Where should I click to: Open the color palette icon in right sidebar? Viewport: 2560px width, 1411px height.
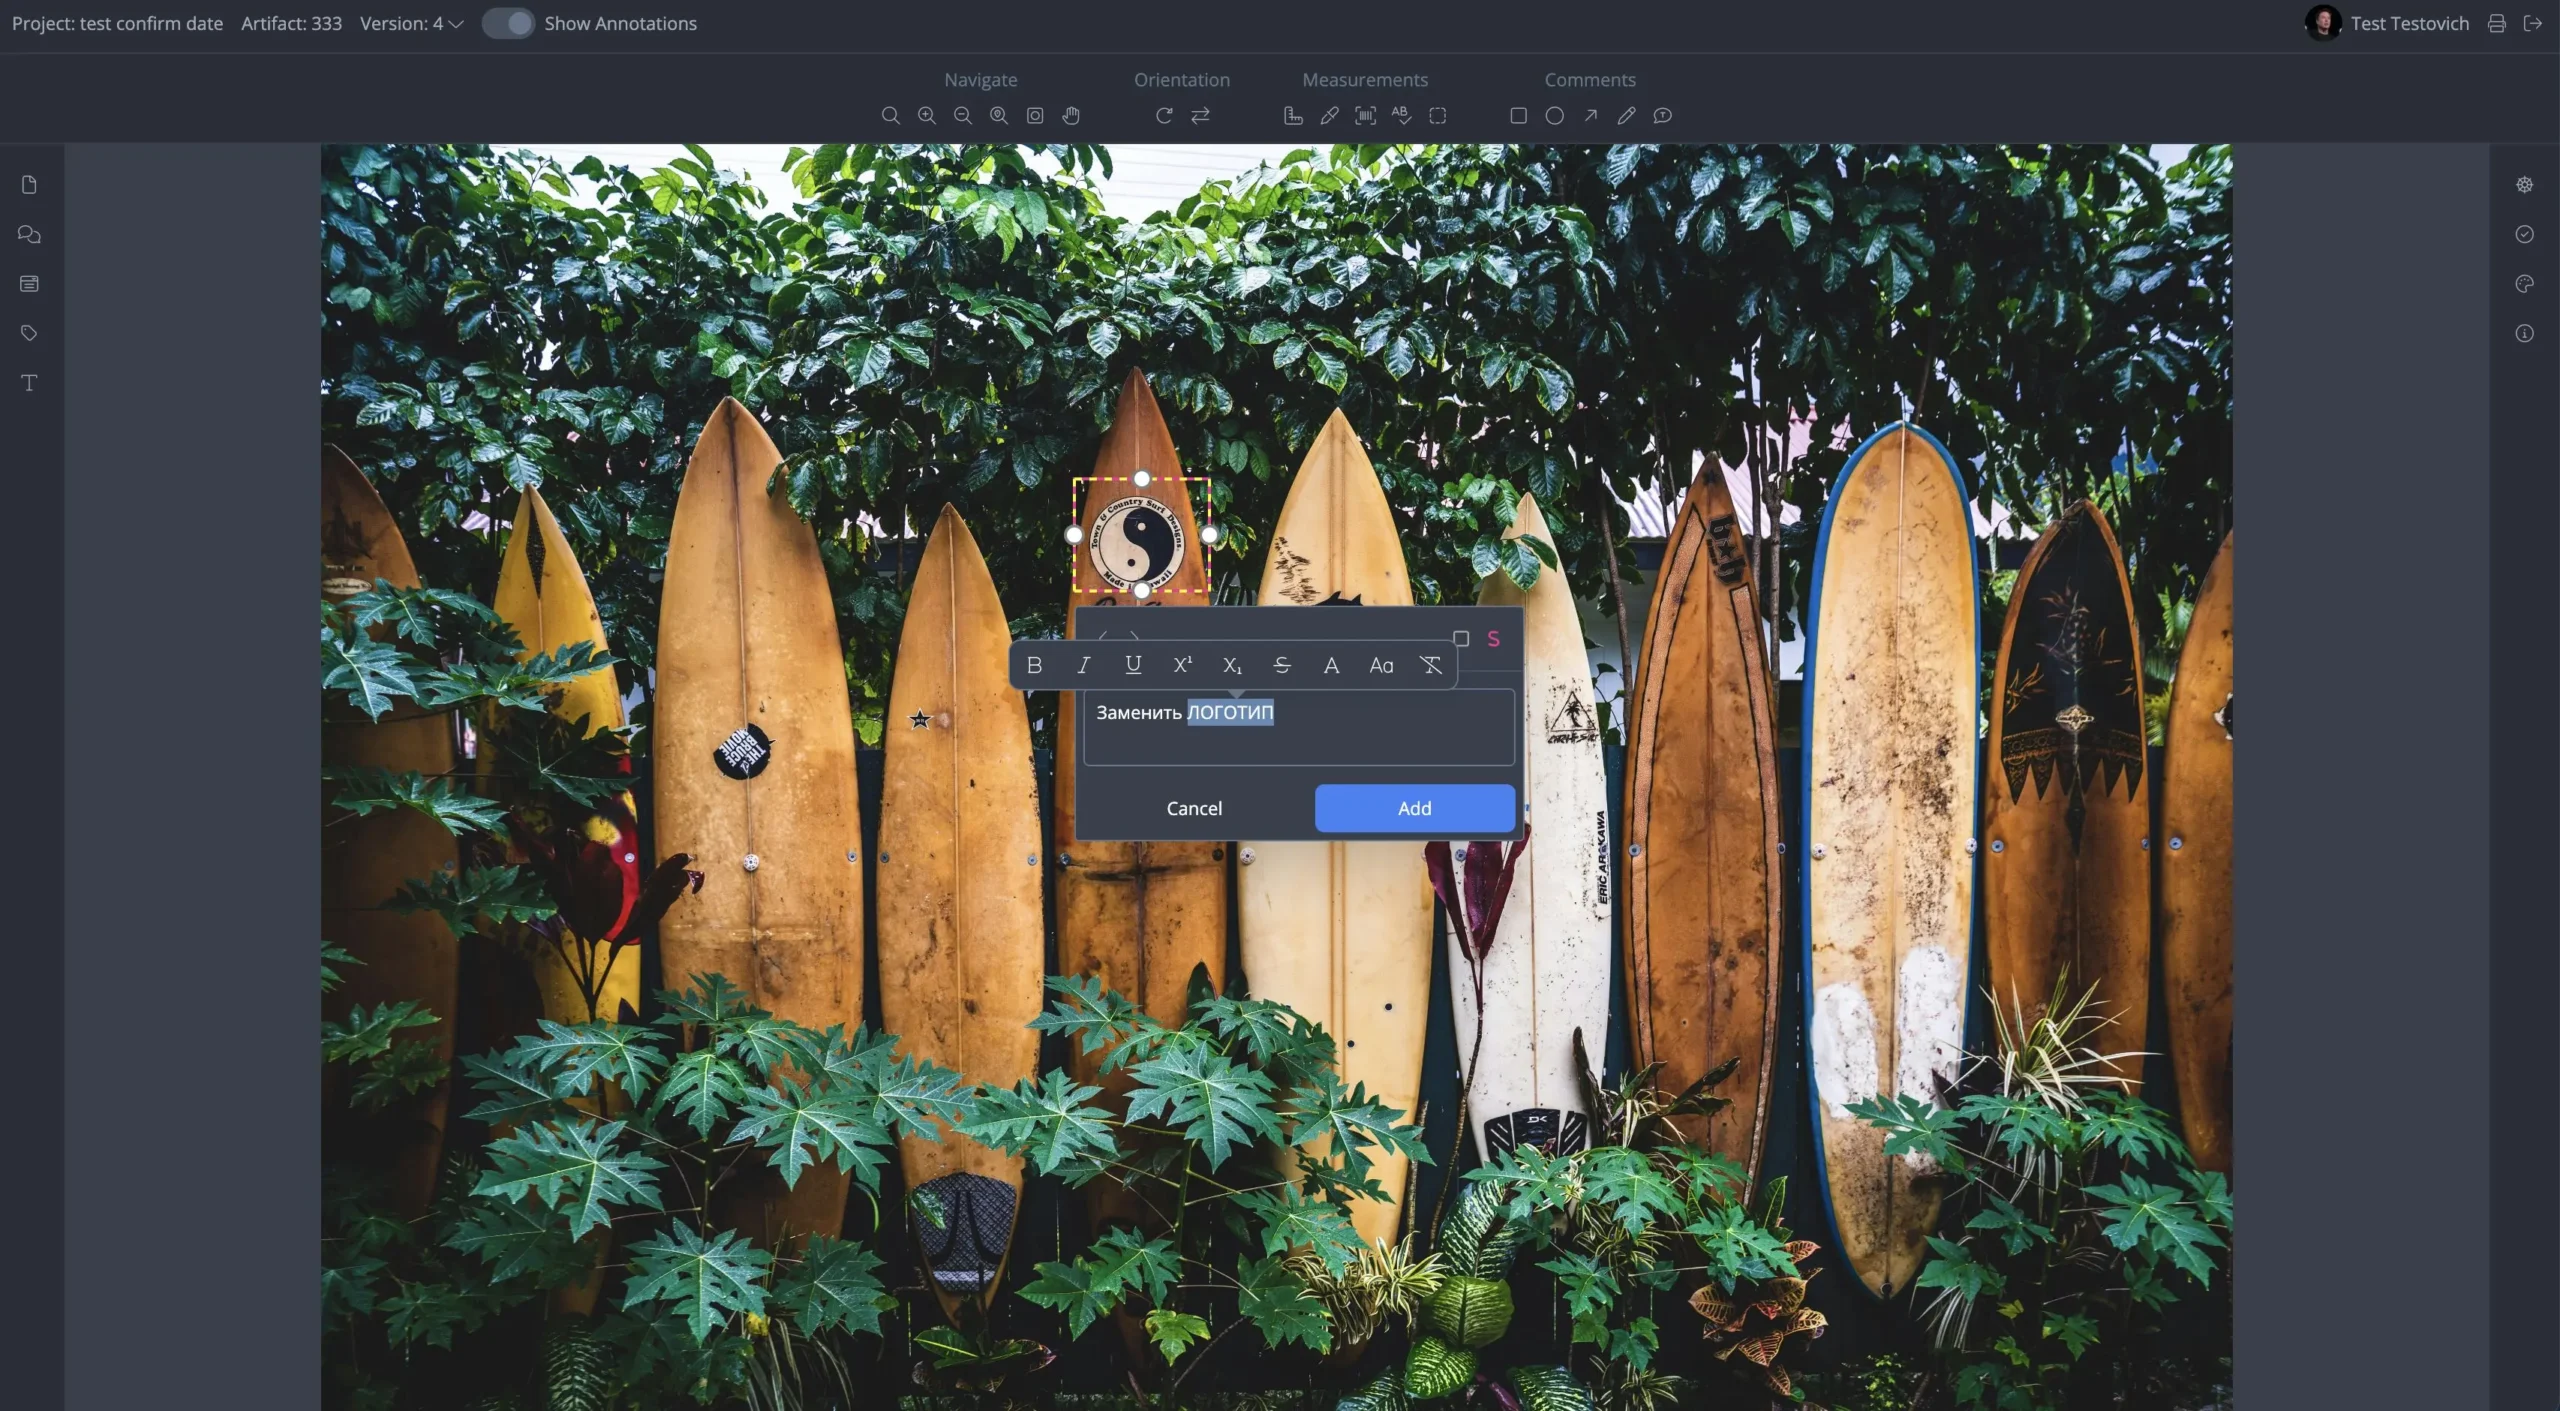click(x=2524, y=284)
